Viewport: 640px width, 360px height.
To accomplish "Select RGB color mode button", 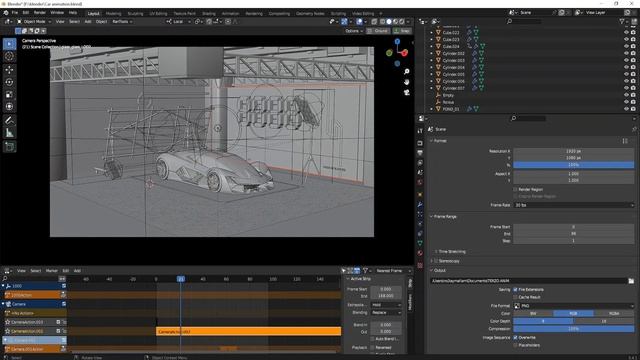I will point(573,313).
